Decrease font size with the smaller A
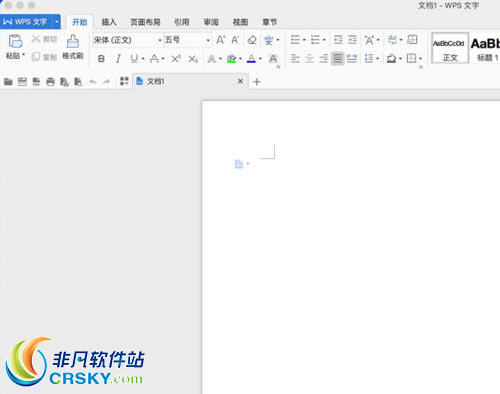 (x=235, y=40)
